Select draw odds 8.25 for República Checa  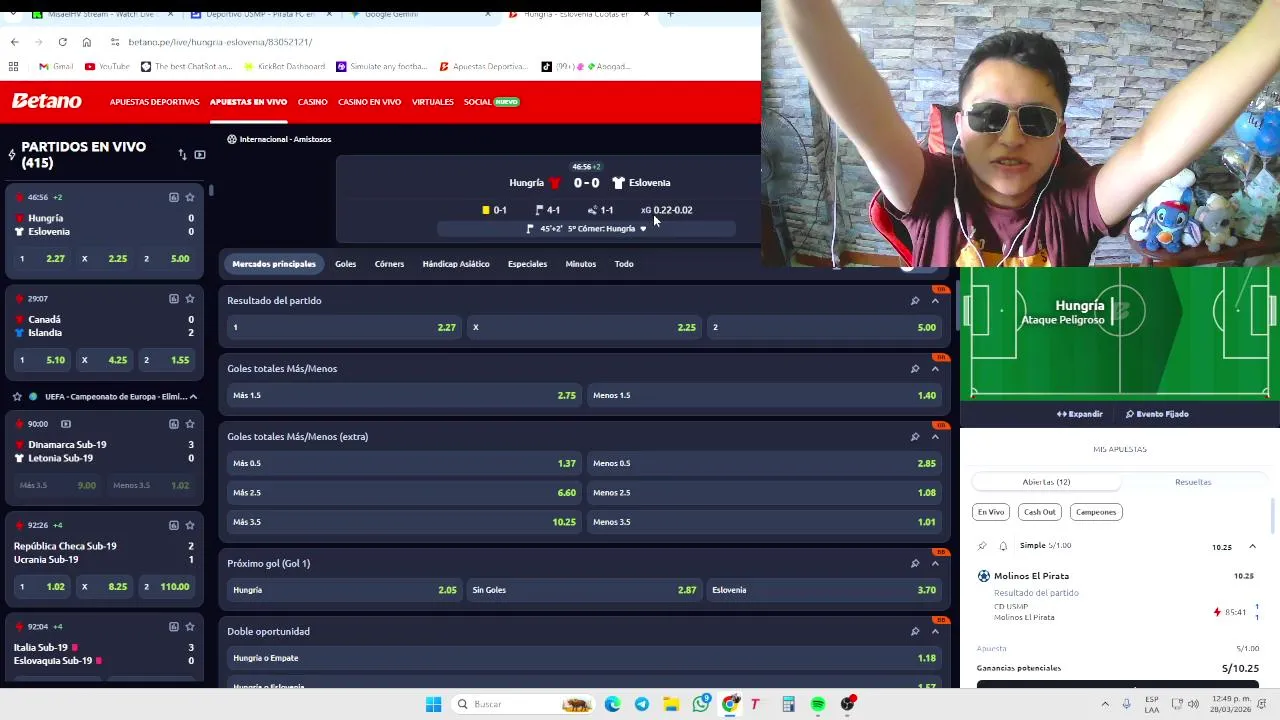pos(104,587)
